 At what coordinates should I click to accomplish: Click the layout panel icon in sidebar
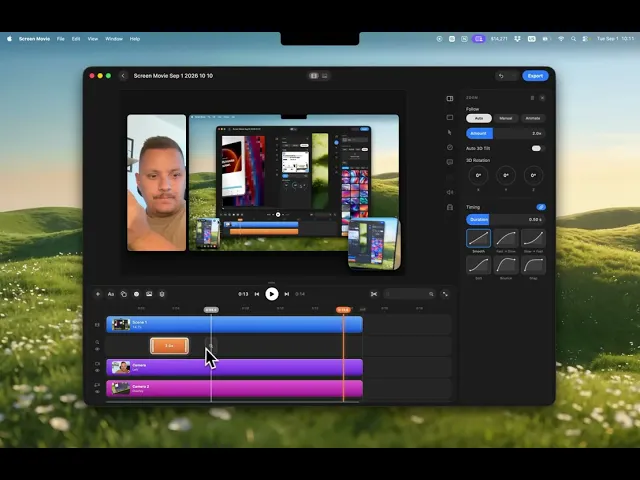450,98
